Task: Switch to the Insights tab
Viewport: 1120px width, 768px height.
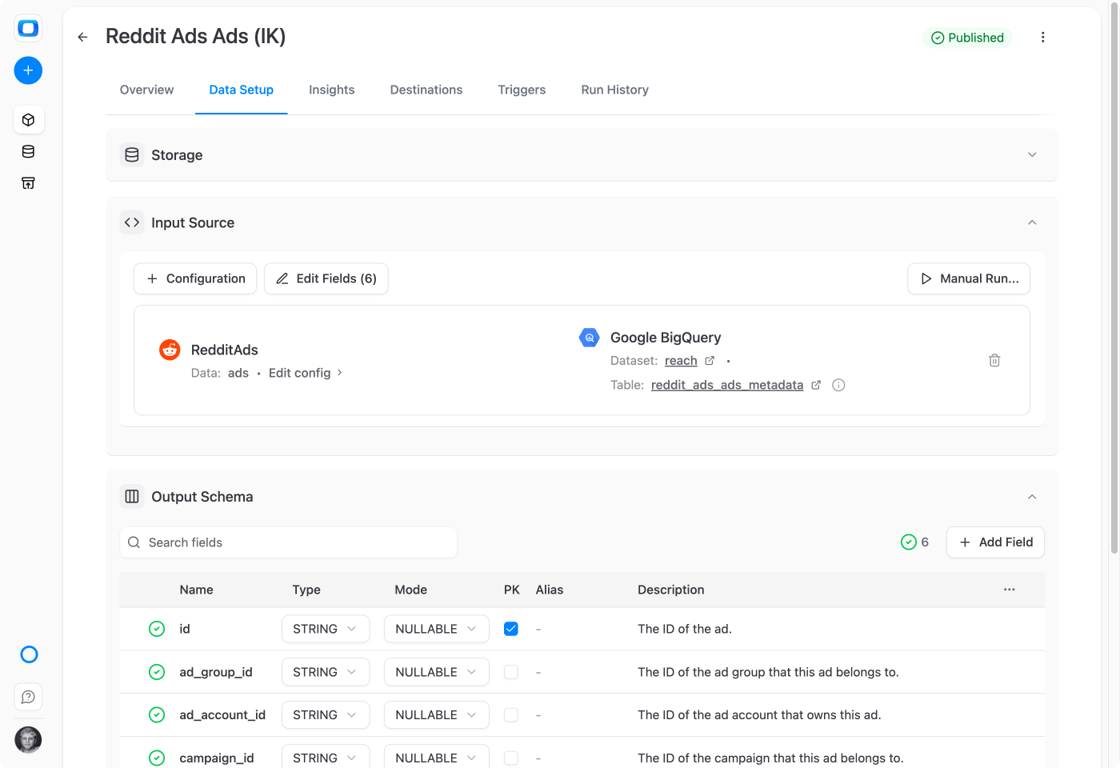Action: point(331,90)
